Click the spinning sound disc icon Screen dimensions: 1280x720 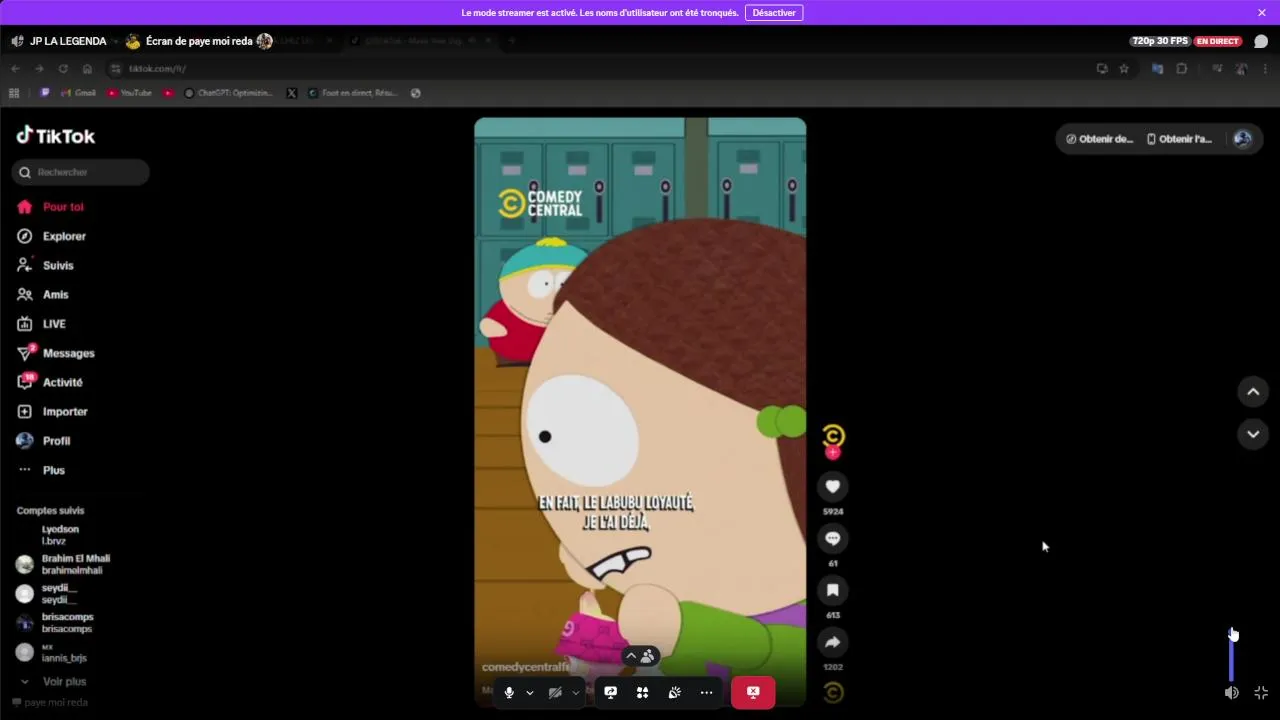(x=833, y=692)
